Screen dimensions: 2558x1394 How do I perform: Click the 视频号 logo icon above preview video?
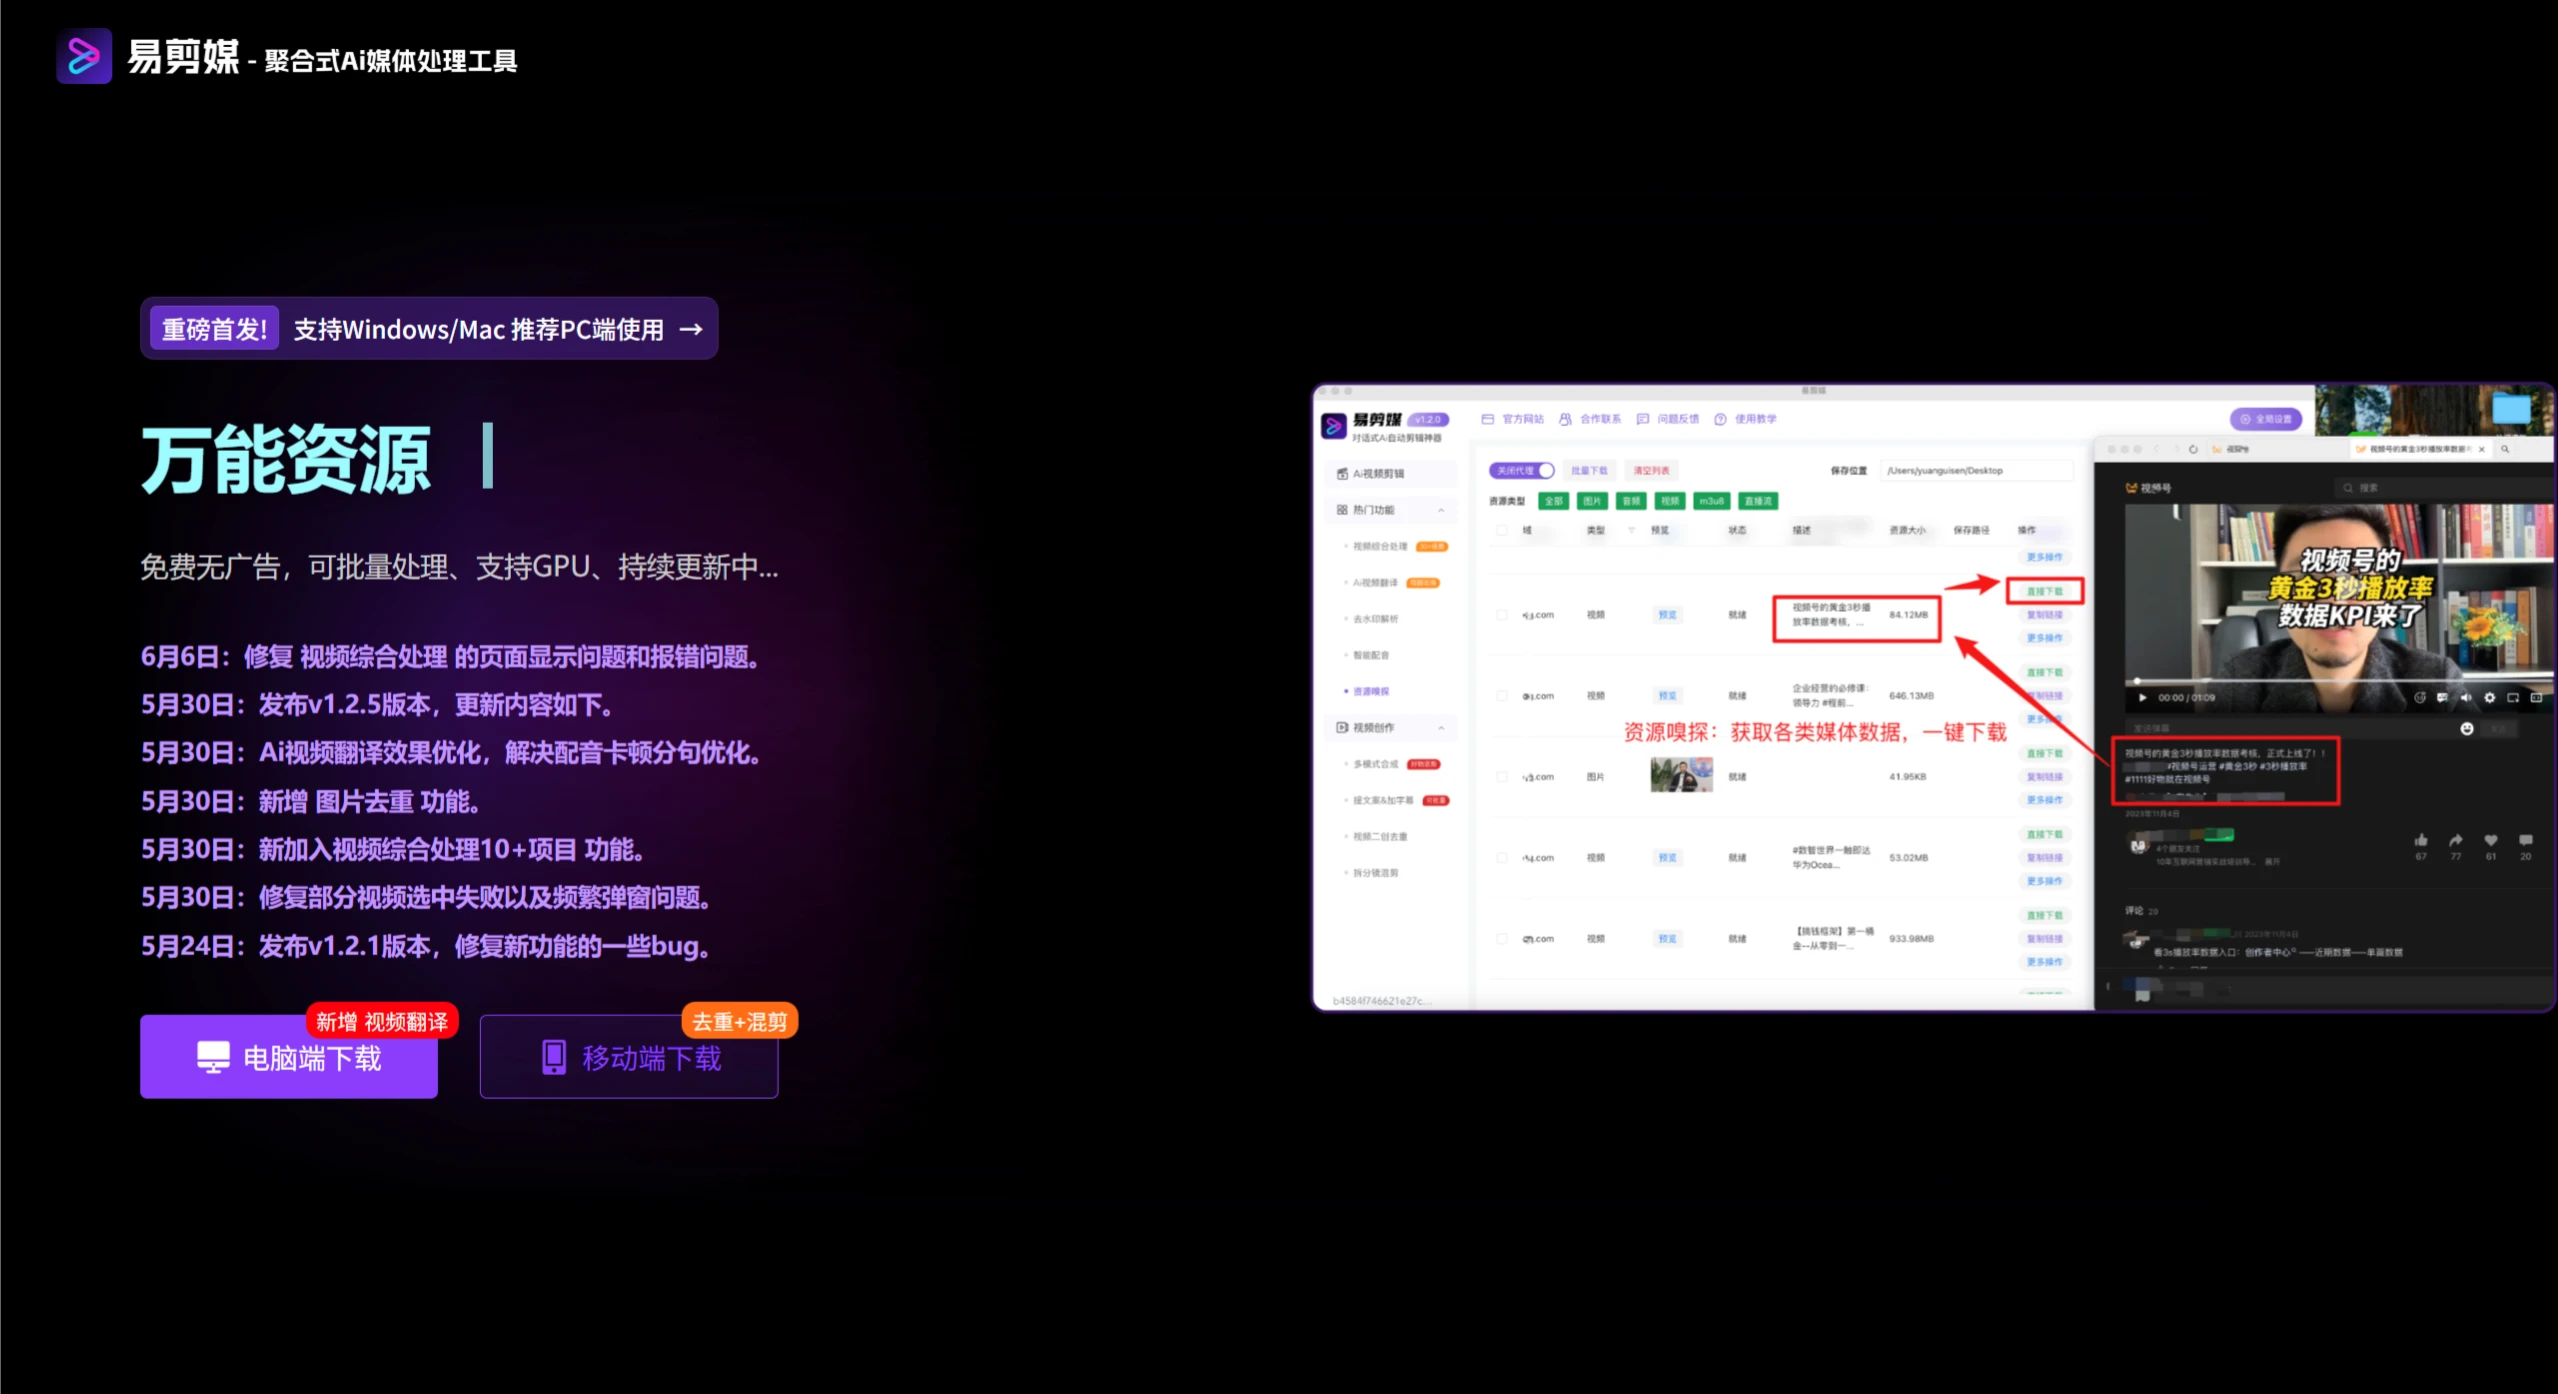click(x=2132, y=488)
